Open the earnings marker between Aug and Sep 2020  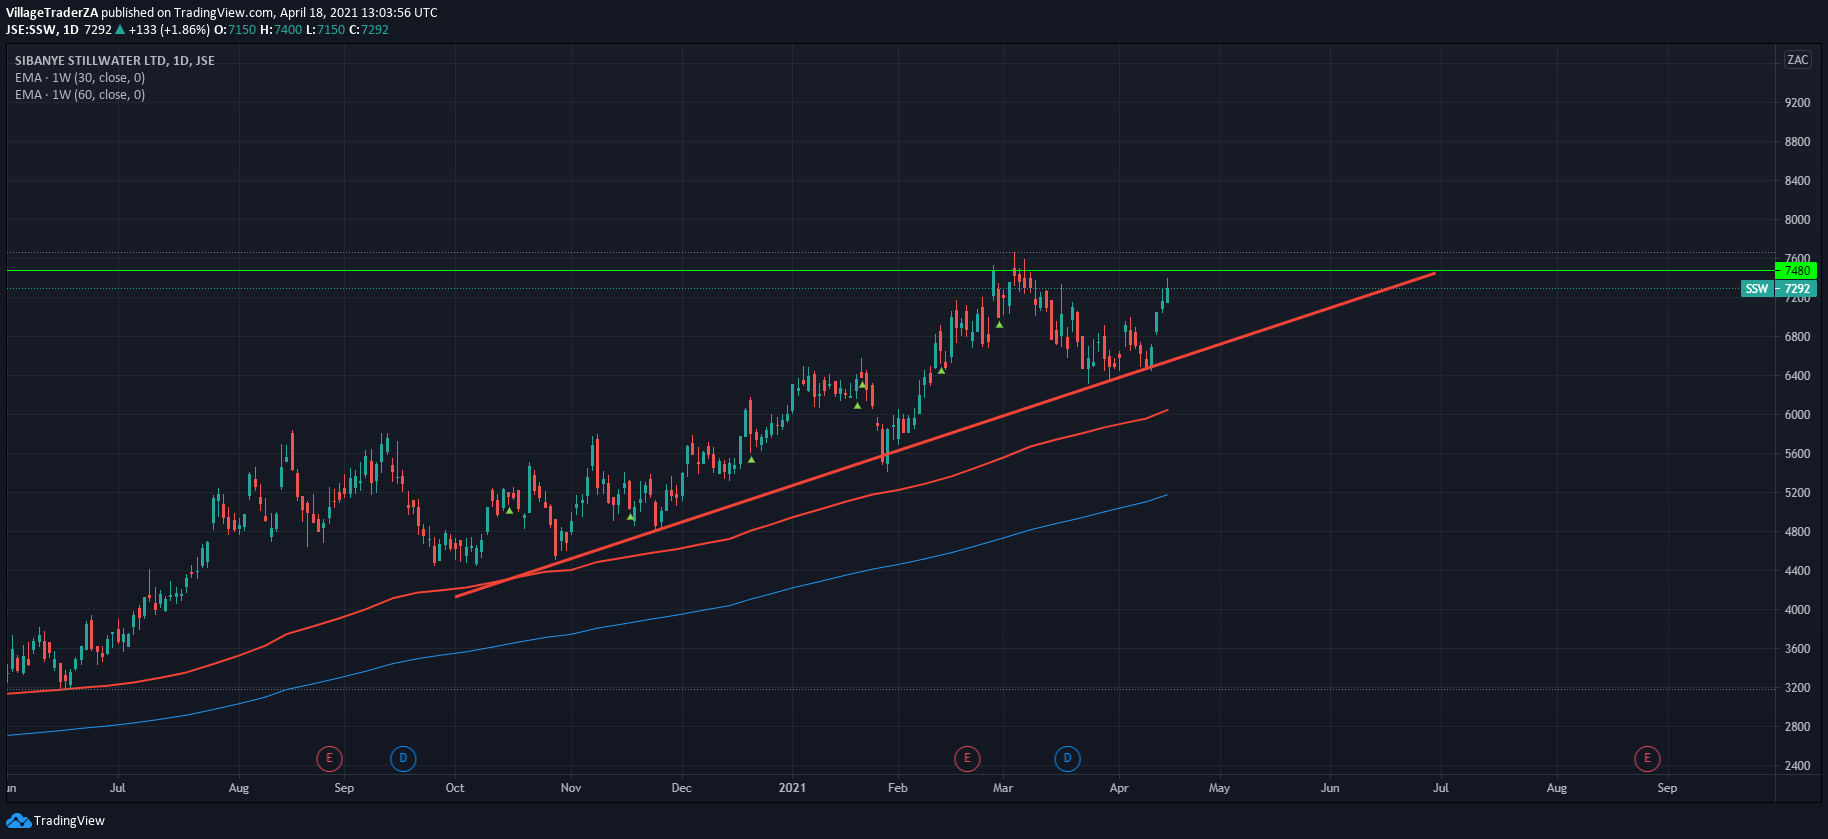pos(329,759)
